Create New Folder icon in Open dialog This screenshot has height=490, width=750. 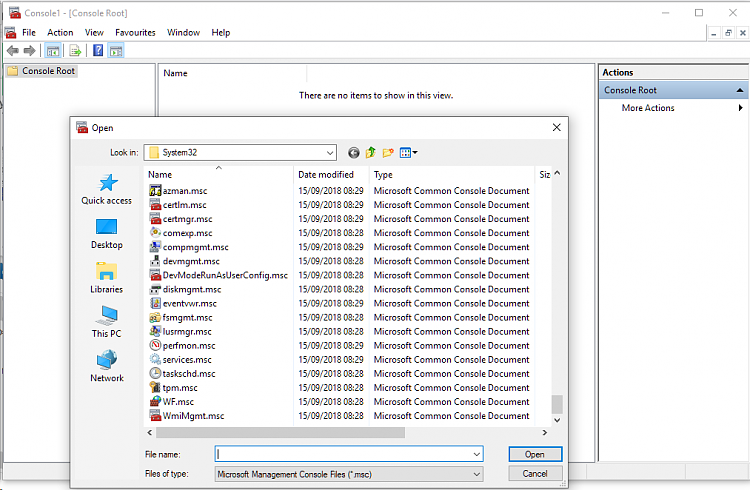point(387,153)
